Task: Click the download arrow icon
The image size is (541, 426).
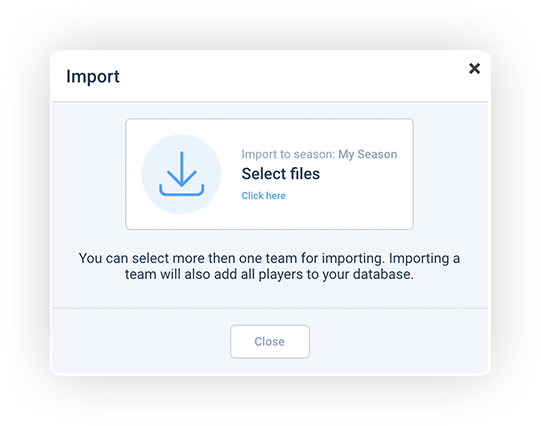Action: 181,174
